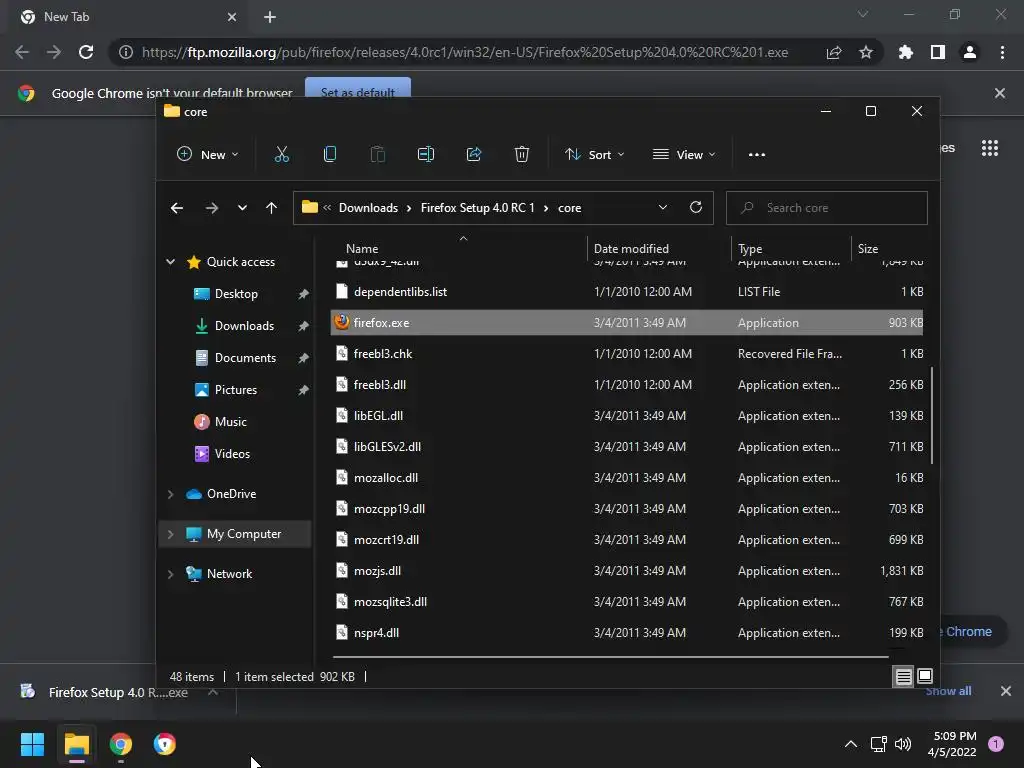Bookmark this page with the star icon

(866, 52)
